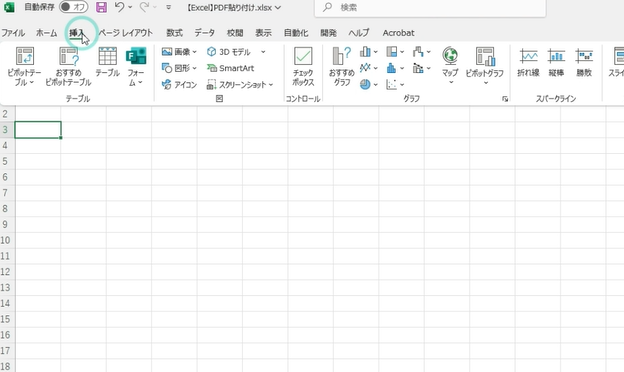
Task: Switch to the 表示 tab
Action: 263,33
